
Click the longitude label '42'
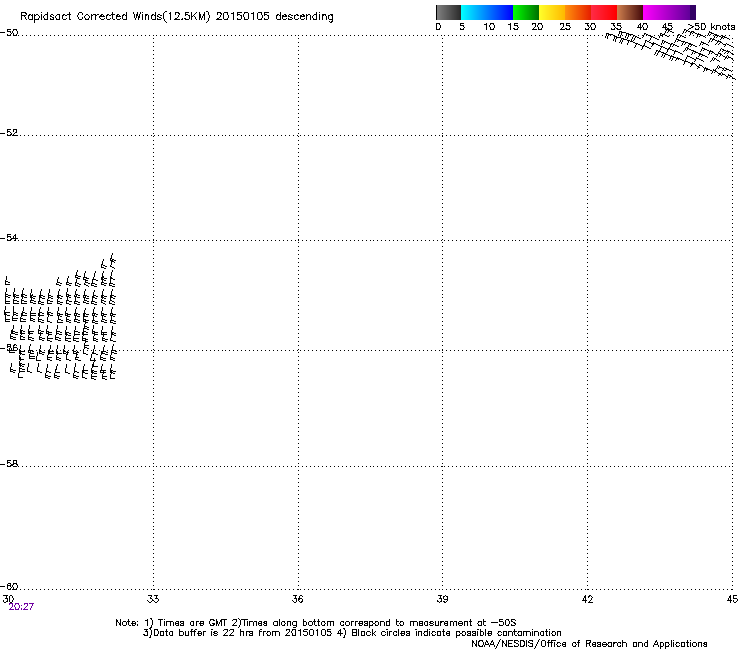pos(587,599)
